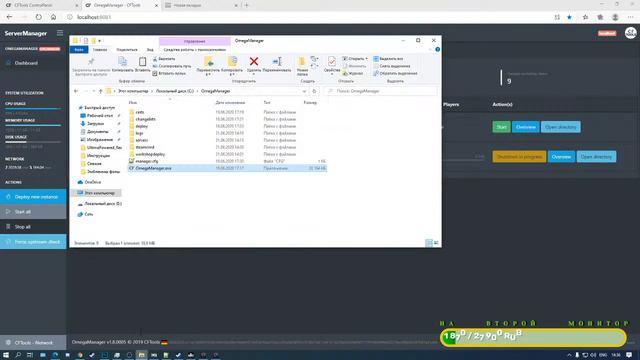
Task: Open Windows Start menu
Action: (x=6, y=355)
